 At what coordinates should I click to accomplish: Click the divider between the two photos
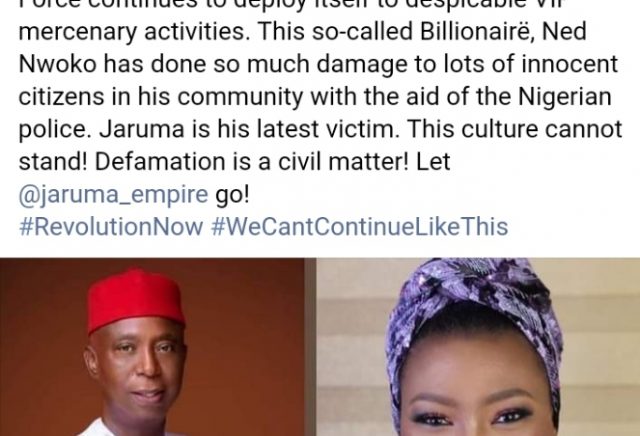pos(311,347)
